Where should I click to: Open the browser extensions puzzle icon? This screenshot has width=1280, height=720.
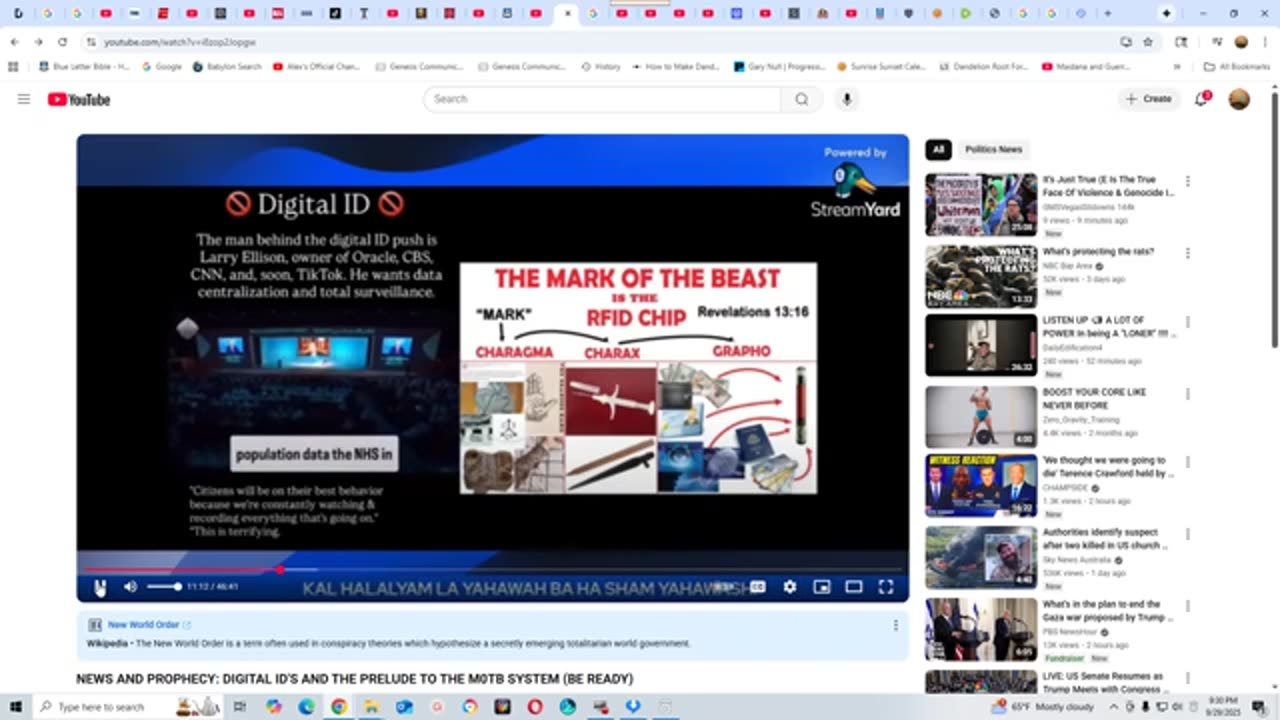pos(1181,42)
